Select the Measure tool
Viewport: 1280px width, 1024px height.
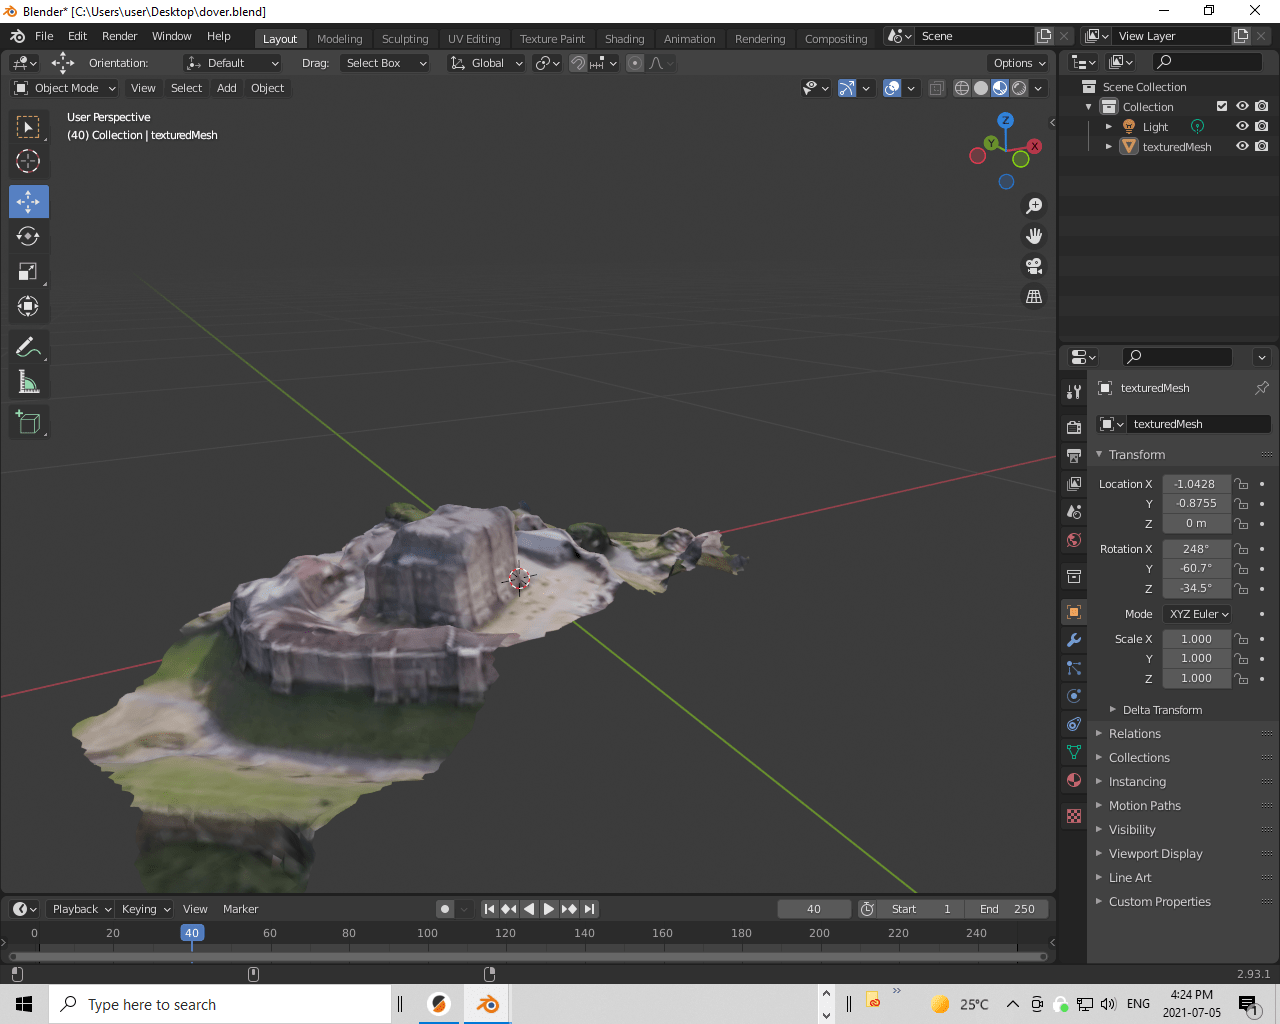28,381
